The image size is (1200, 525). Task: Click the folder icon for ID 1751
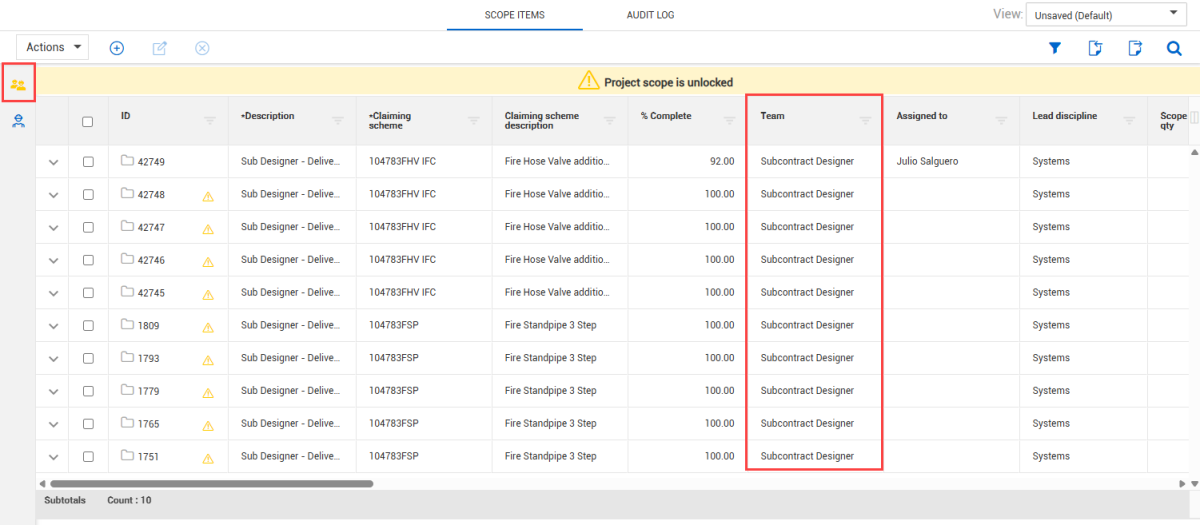(x=127, y=456)
